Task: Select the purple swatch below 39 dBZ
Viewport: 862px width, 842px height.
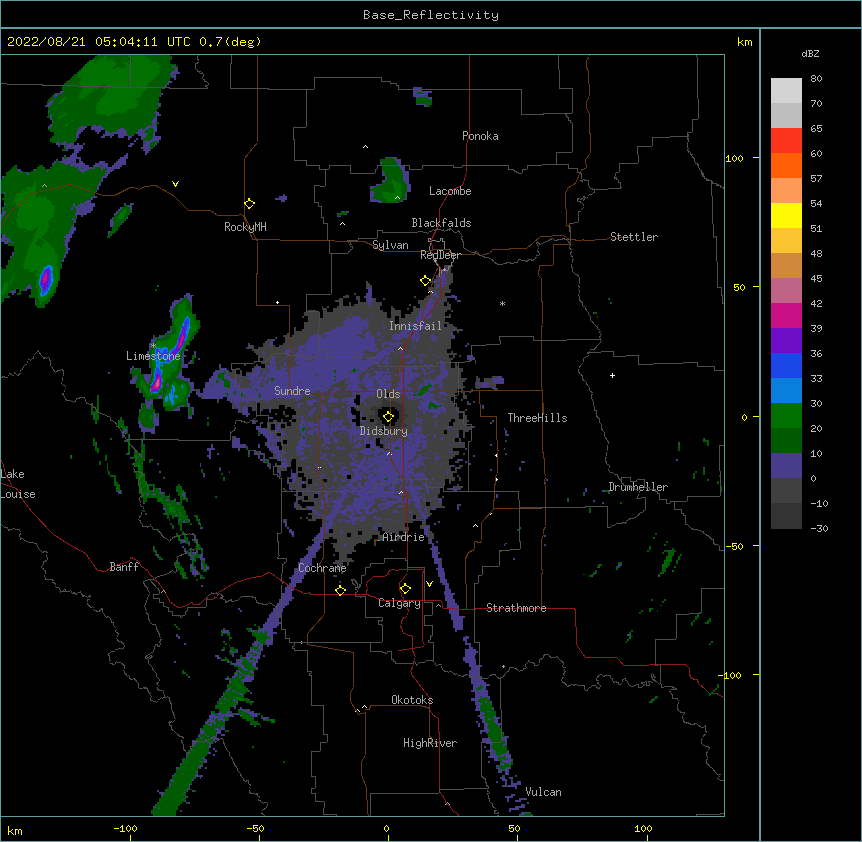Action: (x=786, y=341)
